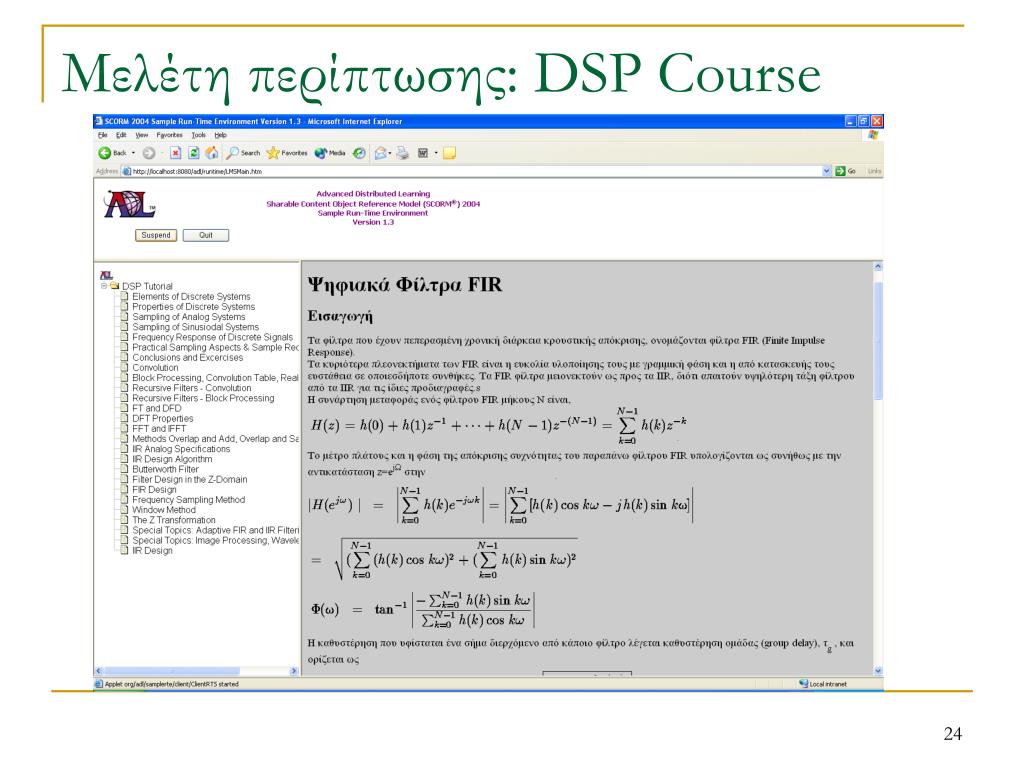Click the tree pane scroll right arrow
Image resolution: width=1024 pixels, height=768 pixels.
[293, 671]
